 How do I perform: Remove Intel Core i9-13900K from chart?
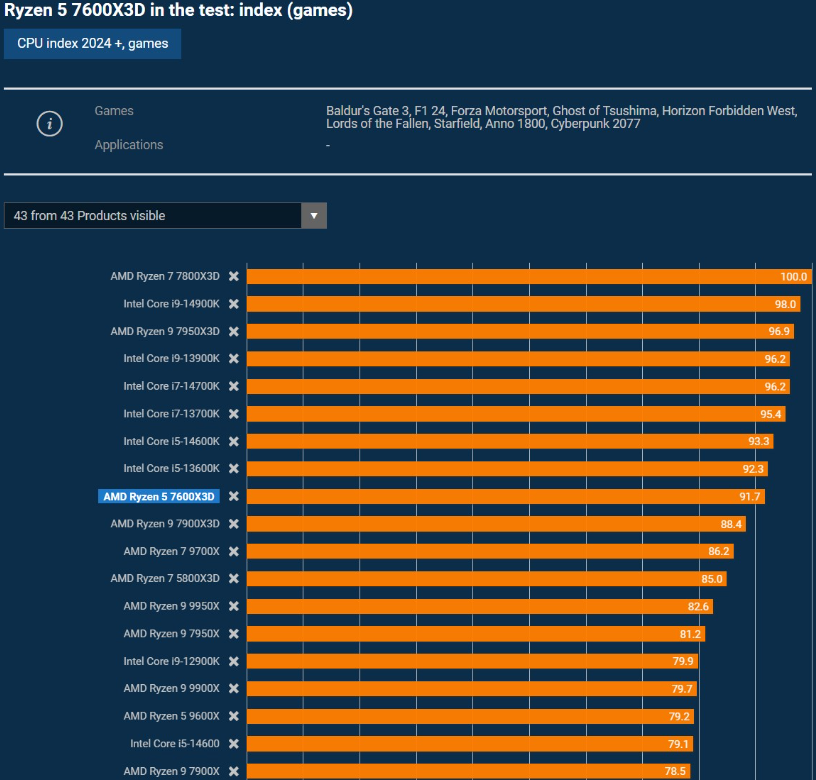234,359
